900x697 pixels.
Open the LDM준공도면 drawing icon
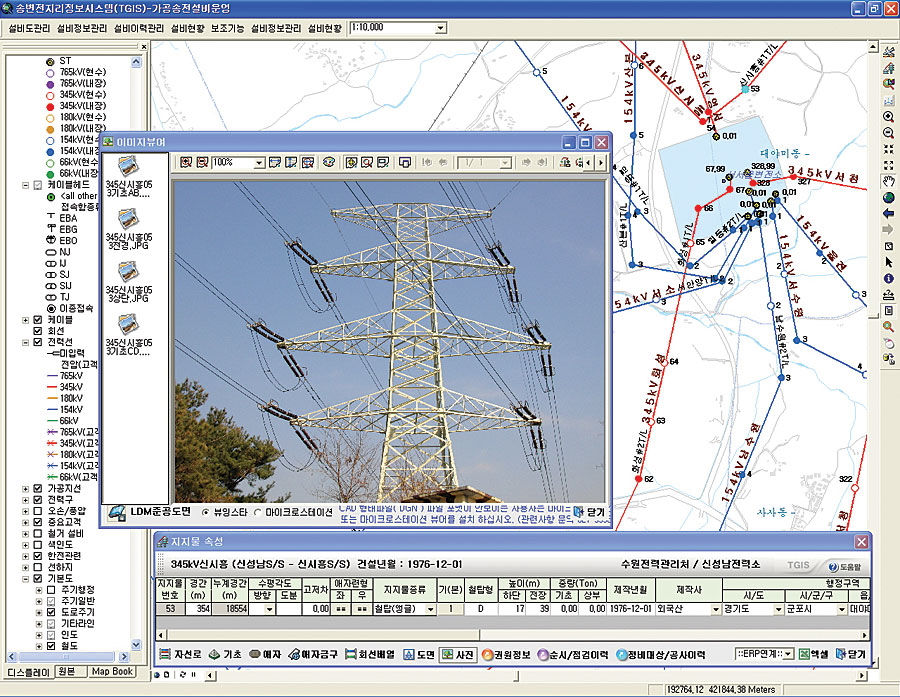[x=118, y=511]
